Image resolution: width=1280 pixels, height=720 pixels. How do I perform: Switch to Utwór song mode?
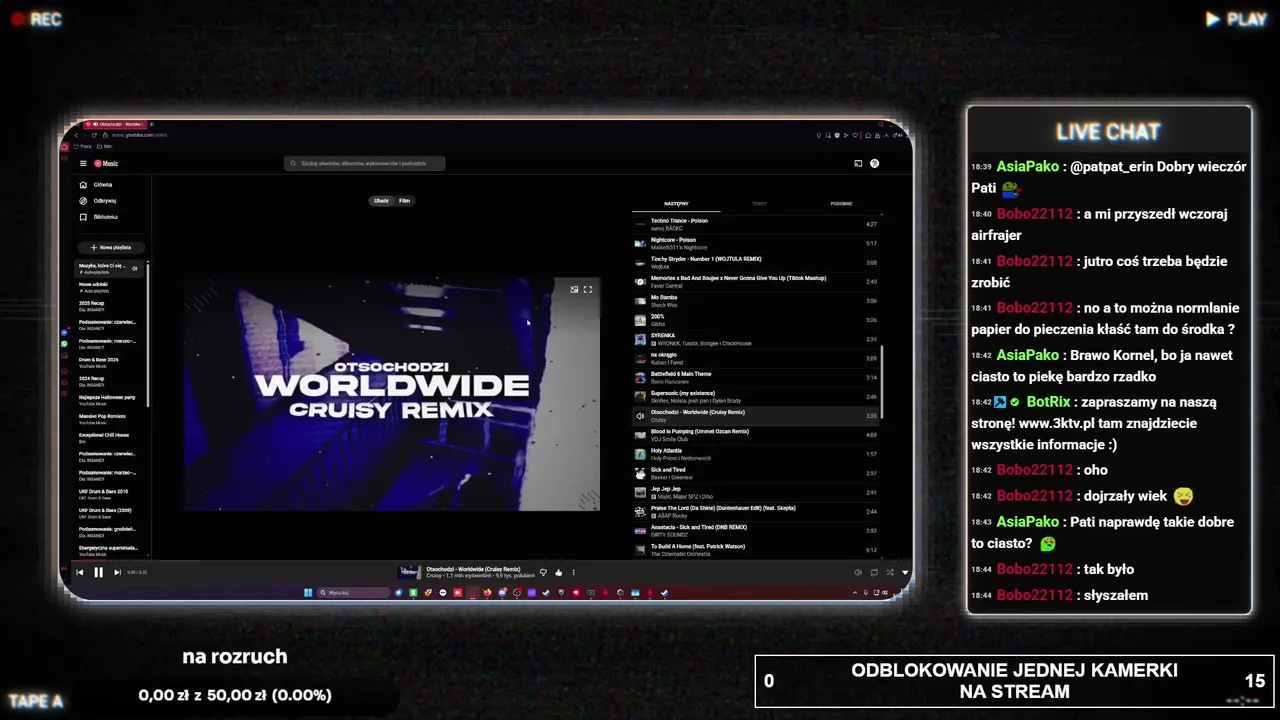(x=381, y=201)
